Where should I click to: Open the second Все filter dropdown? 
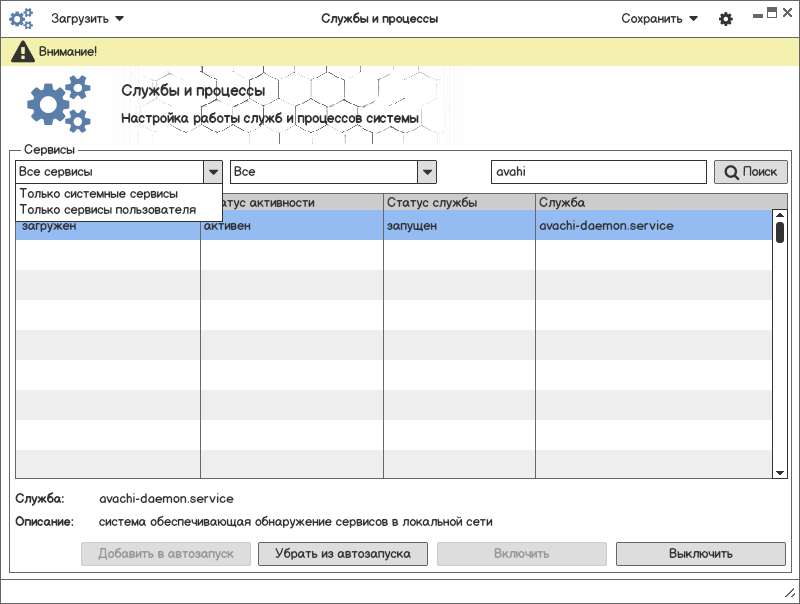(x=427, y=172)
